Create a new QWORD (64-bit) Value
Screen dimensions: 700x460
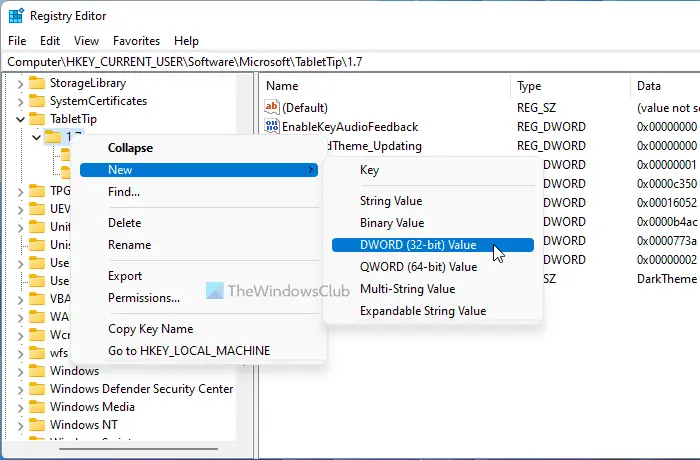[433, 267]
